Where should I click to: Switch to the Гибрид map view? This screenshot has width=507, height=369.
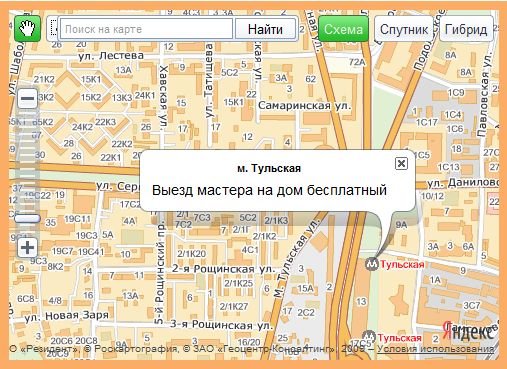[x=466, y=29]
